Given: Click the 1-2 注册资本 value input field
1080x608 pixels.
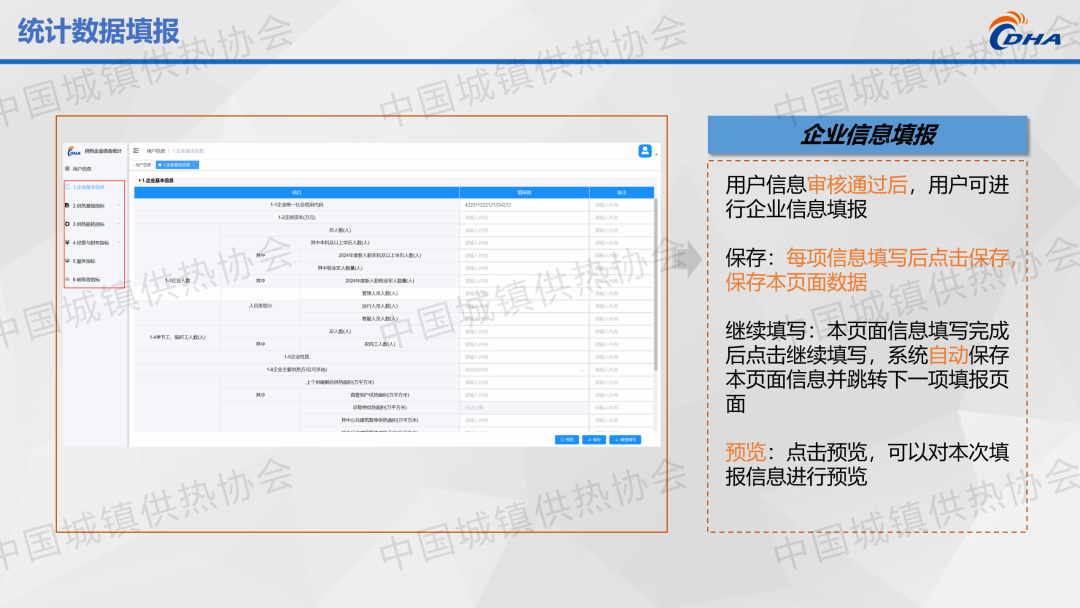Looking at the screenshot, I should pyautogui.click(x=524, y=217).
